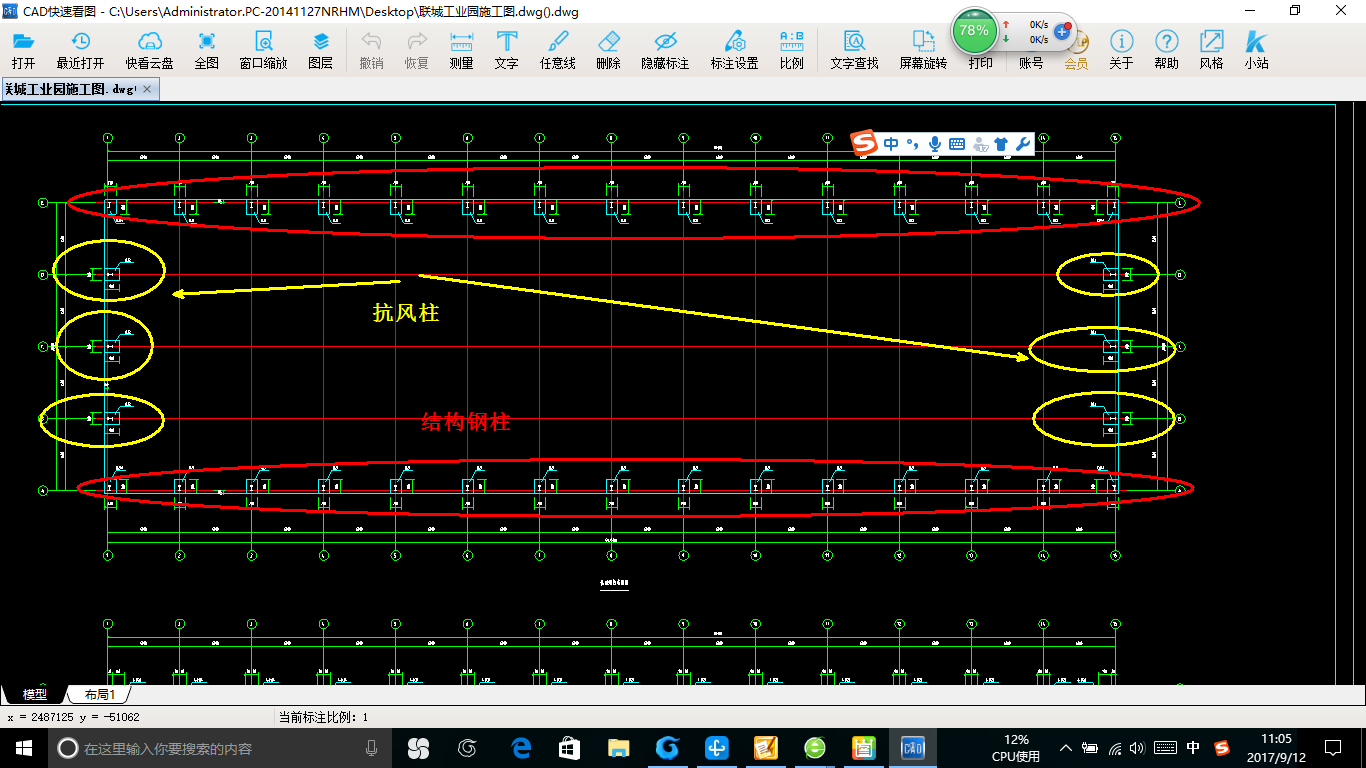Click the Sogou S logo on IME bar
Viewport: 1366px width, 768px height.
pyautogui.click(x=864, y=144)
